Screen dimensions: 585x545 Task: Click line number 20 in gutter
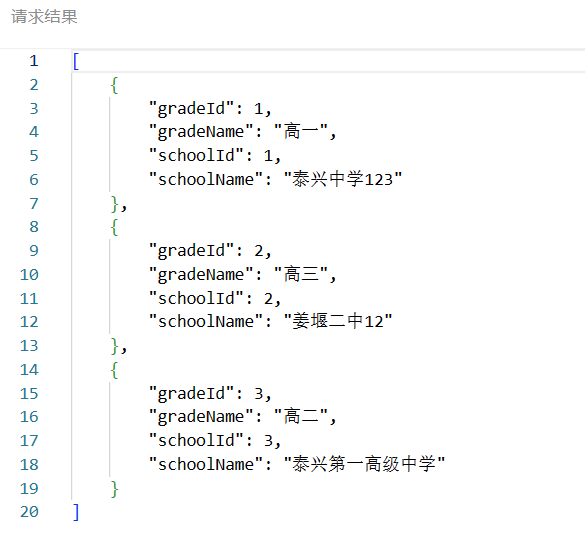(29, 512)
